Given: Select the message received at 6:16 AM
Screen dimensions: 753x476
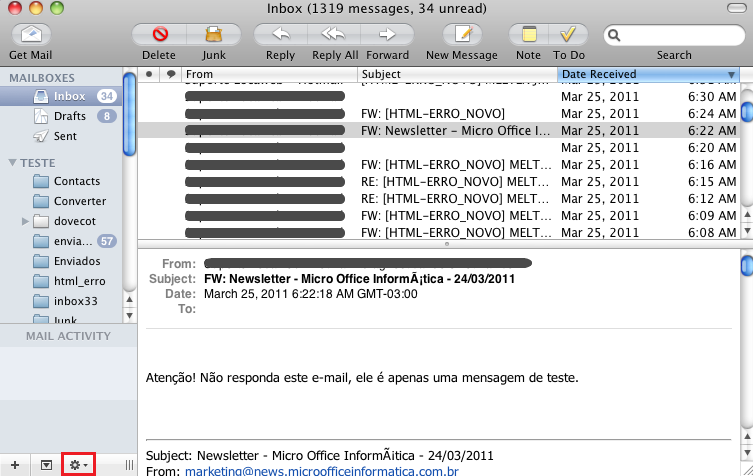Looking at the screenshot, I should 439,165.
